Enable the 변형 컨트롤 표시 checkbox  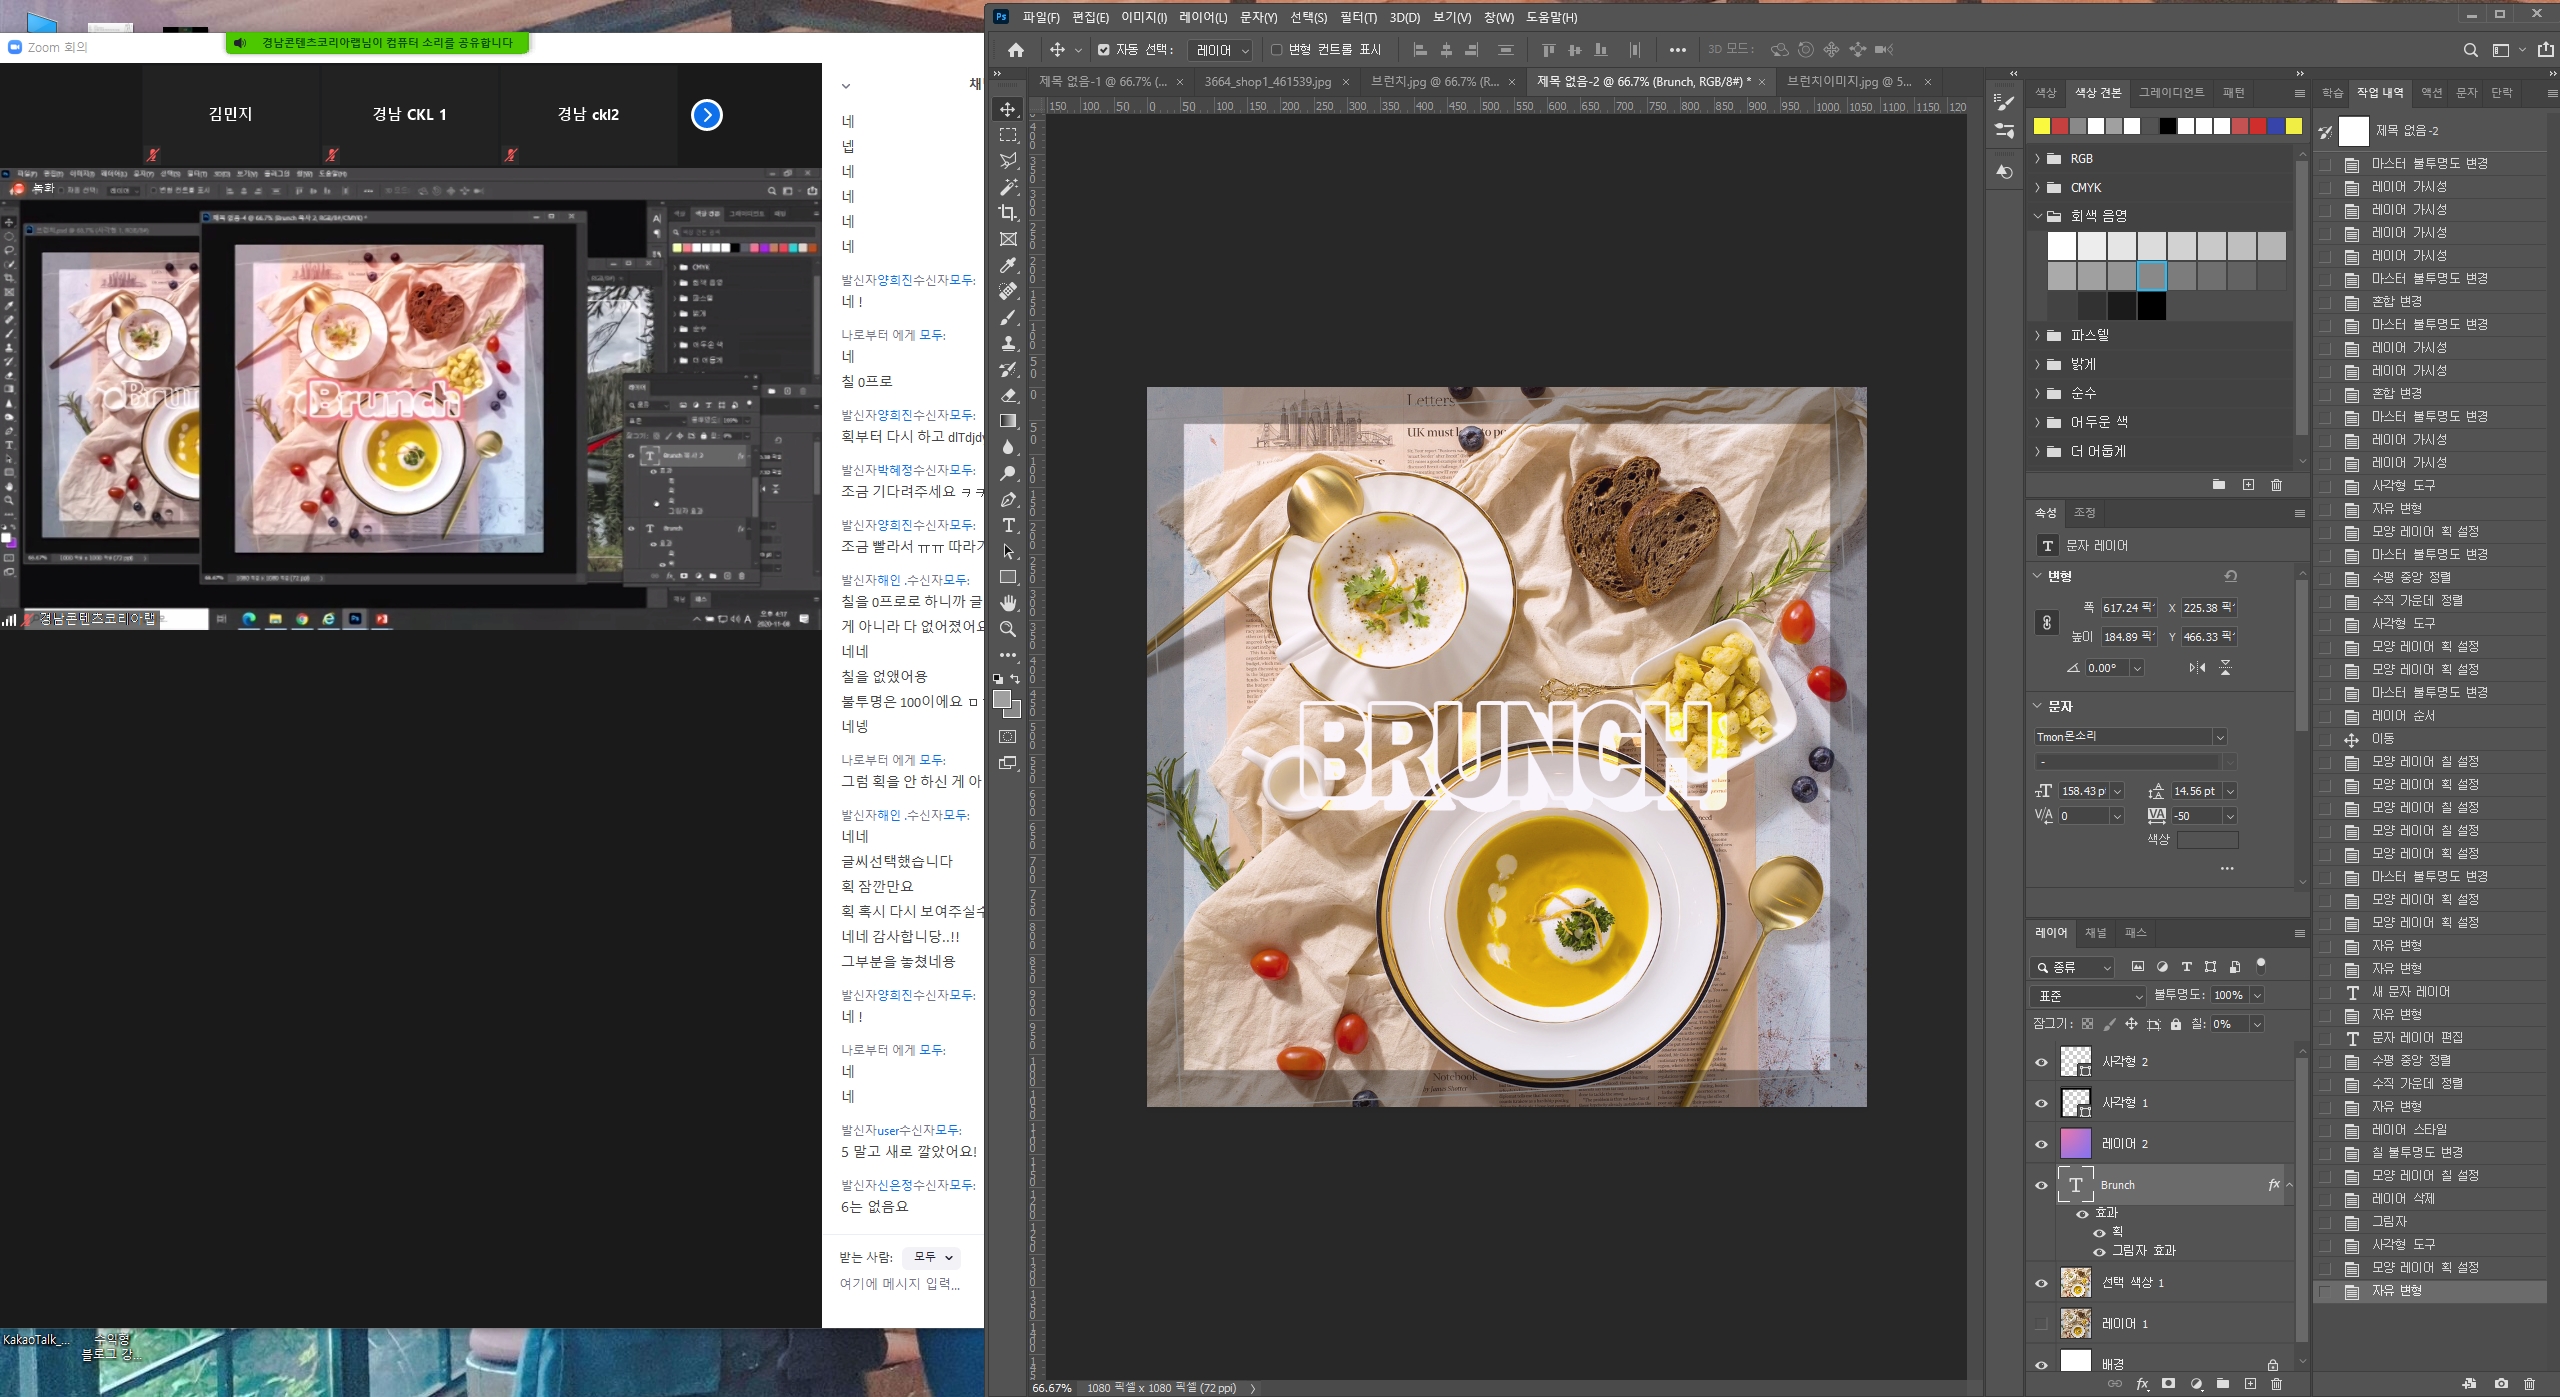[1276, 50]
